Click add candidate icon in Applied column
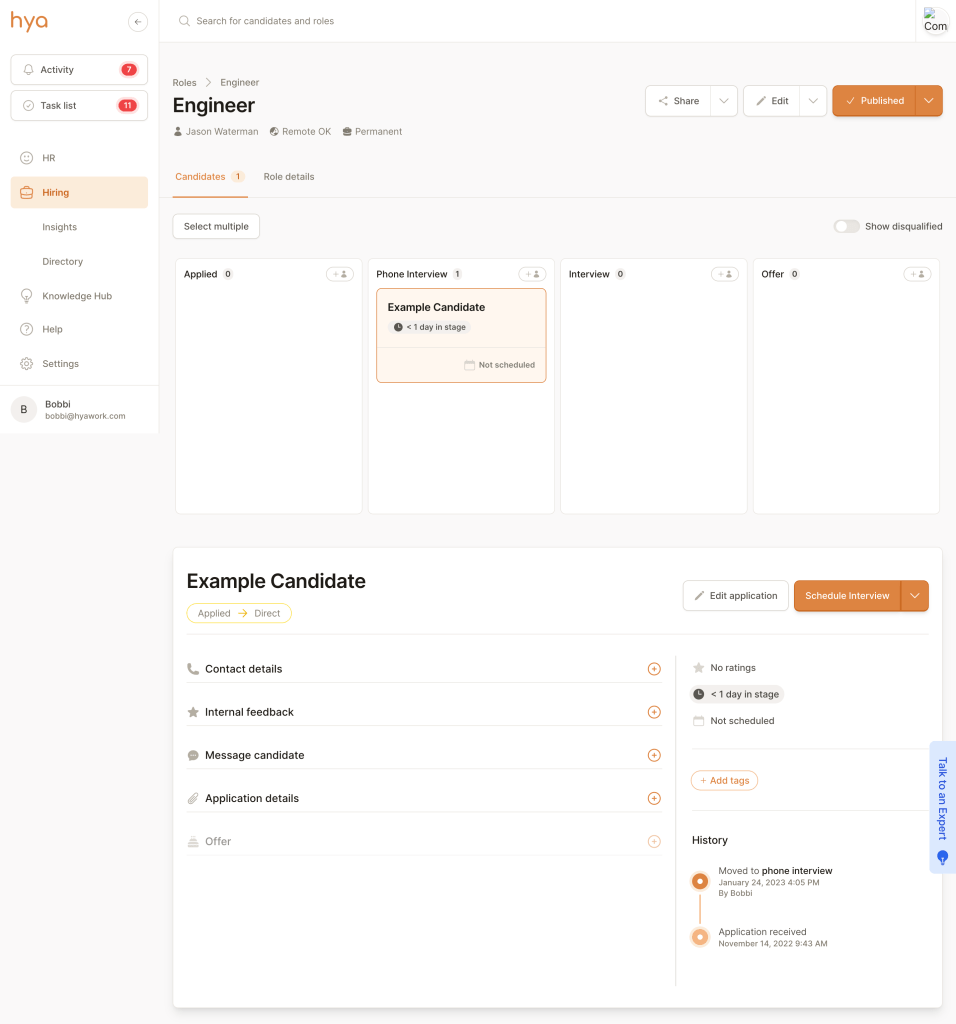Image resolution: width=956 pixels, height=1024 pixels. 340,274
